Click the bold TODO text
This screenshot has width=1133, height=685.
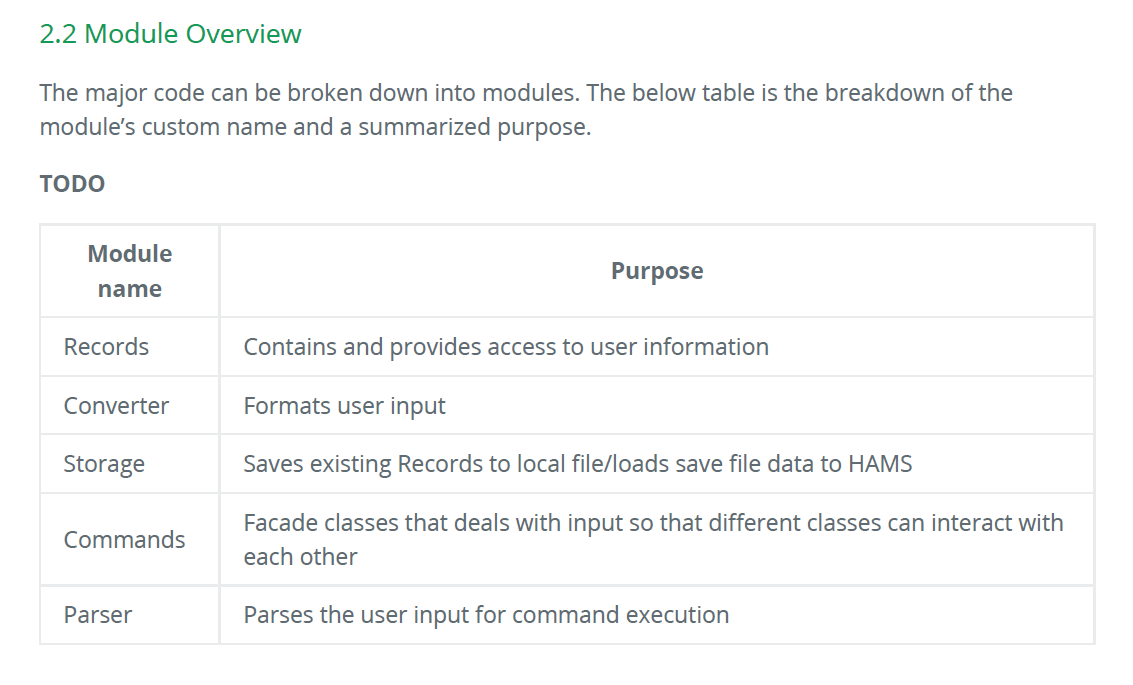(72, 184)
